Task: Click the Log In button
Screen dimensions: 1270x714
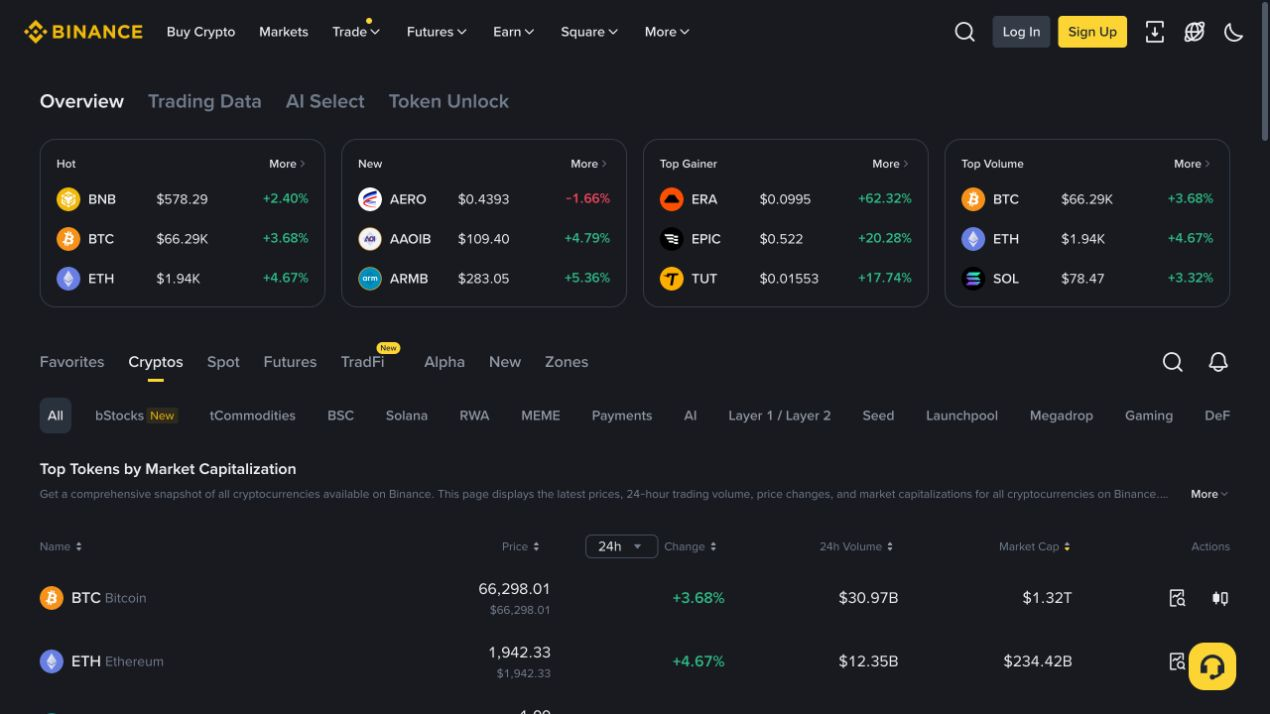Action: coord(1021,32)
